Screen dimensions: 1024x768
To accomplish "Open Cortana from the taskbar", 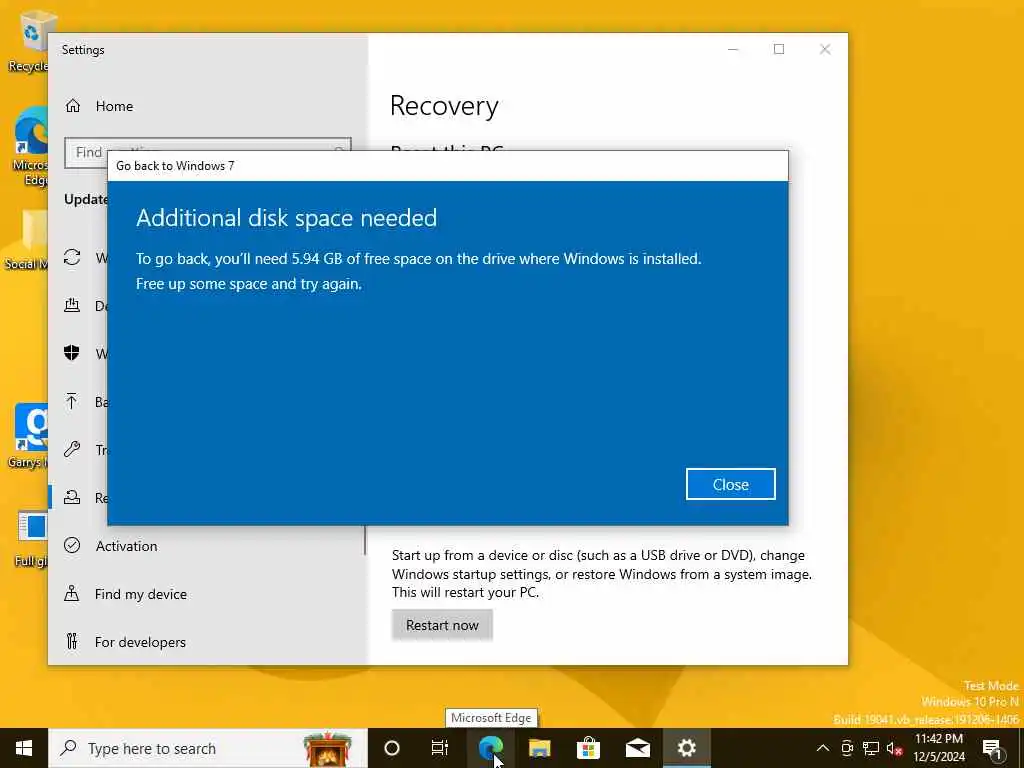I will [392, 748].
